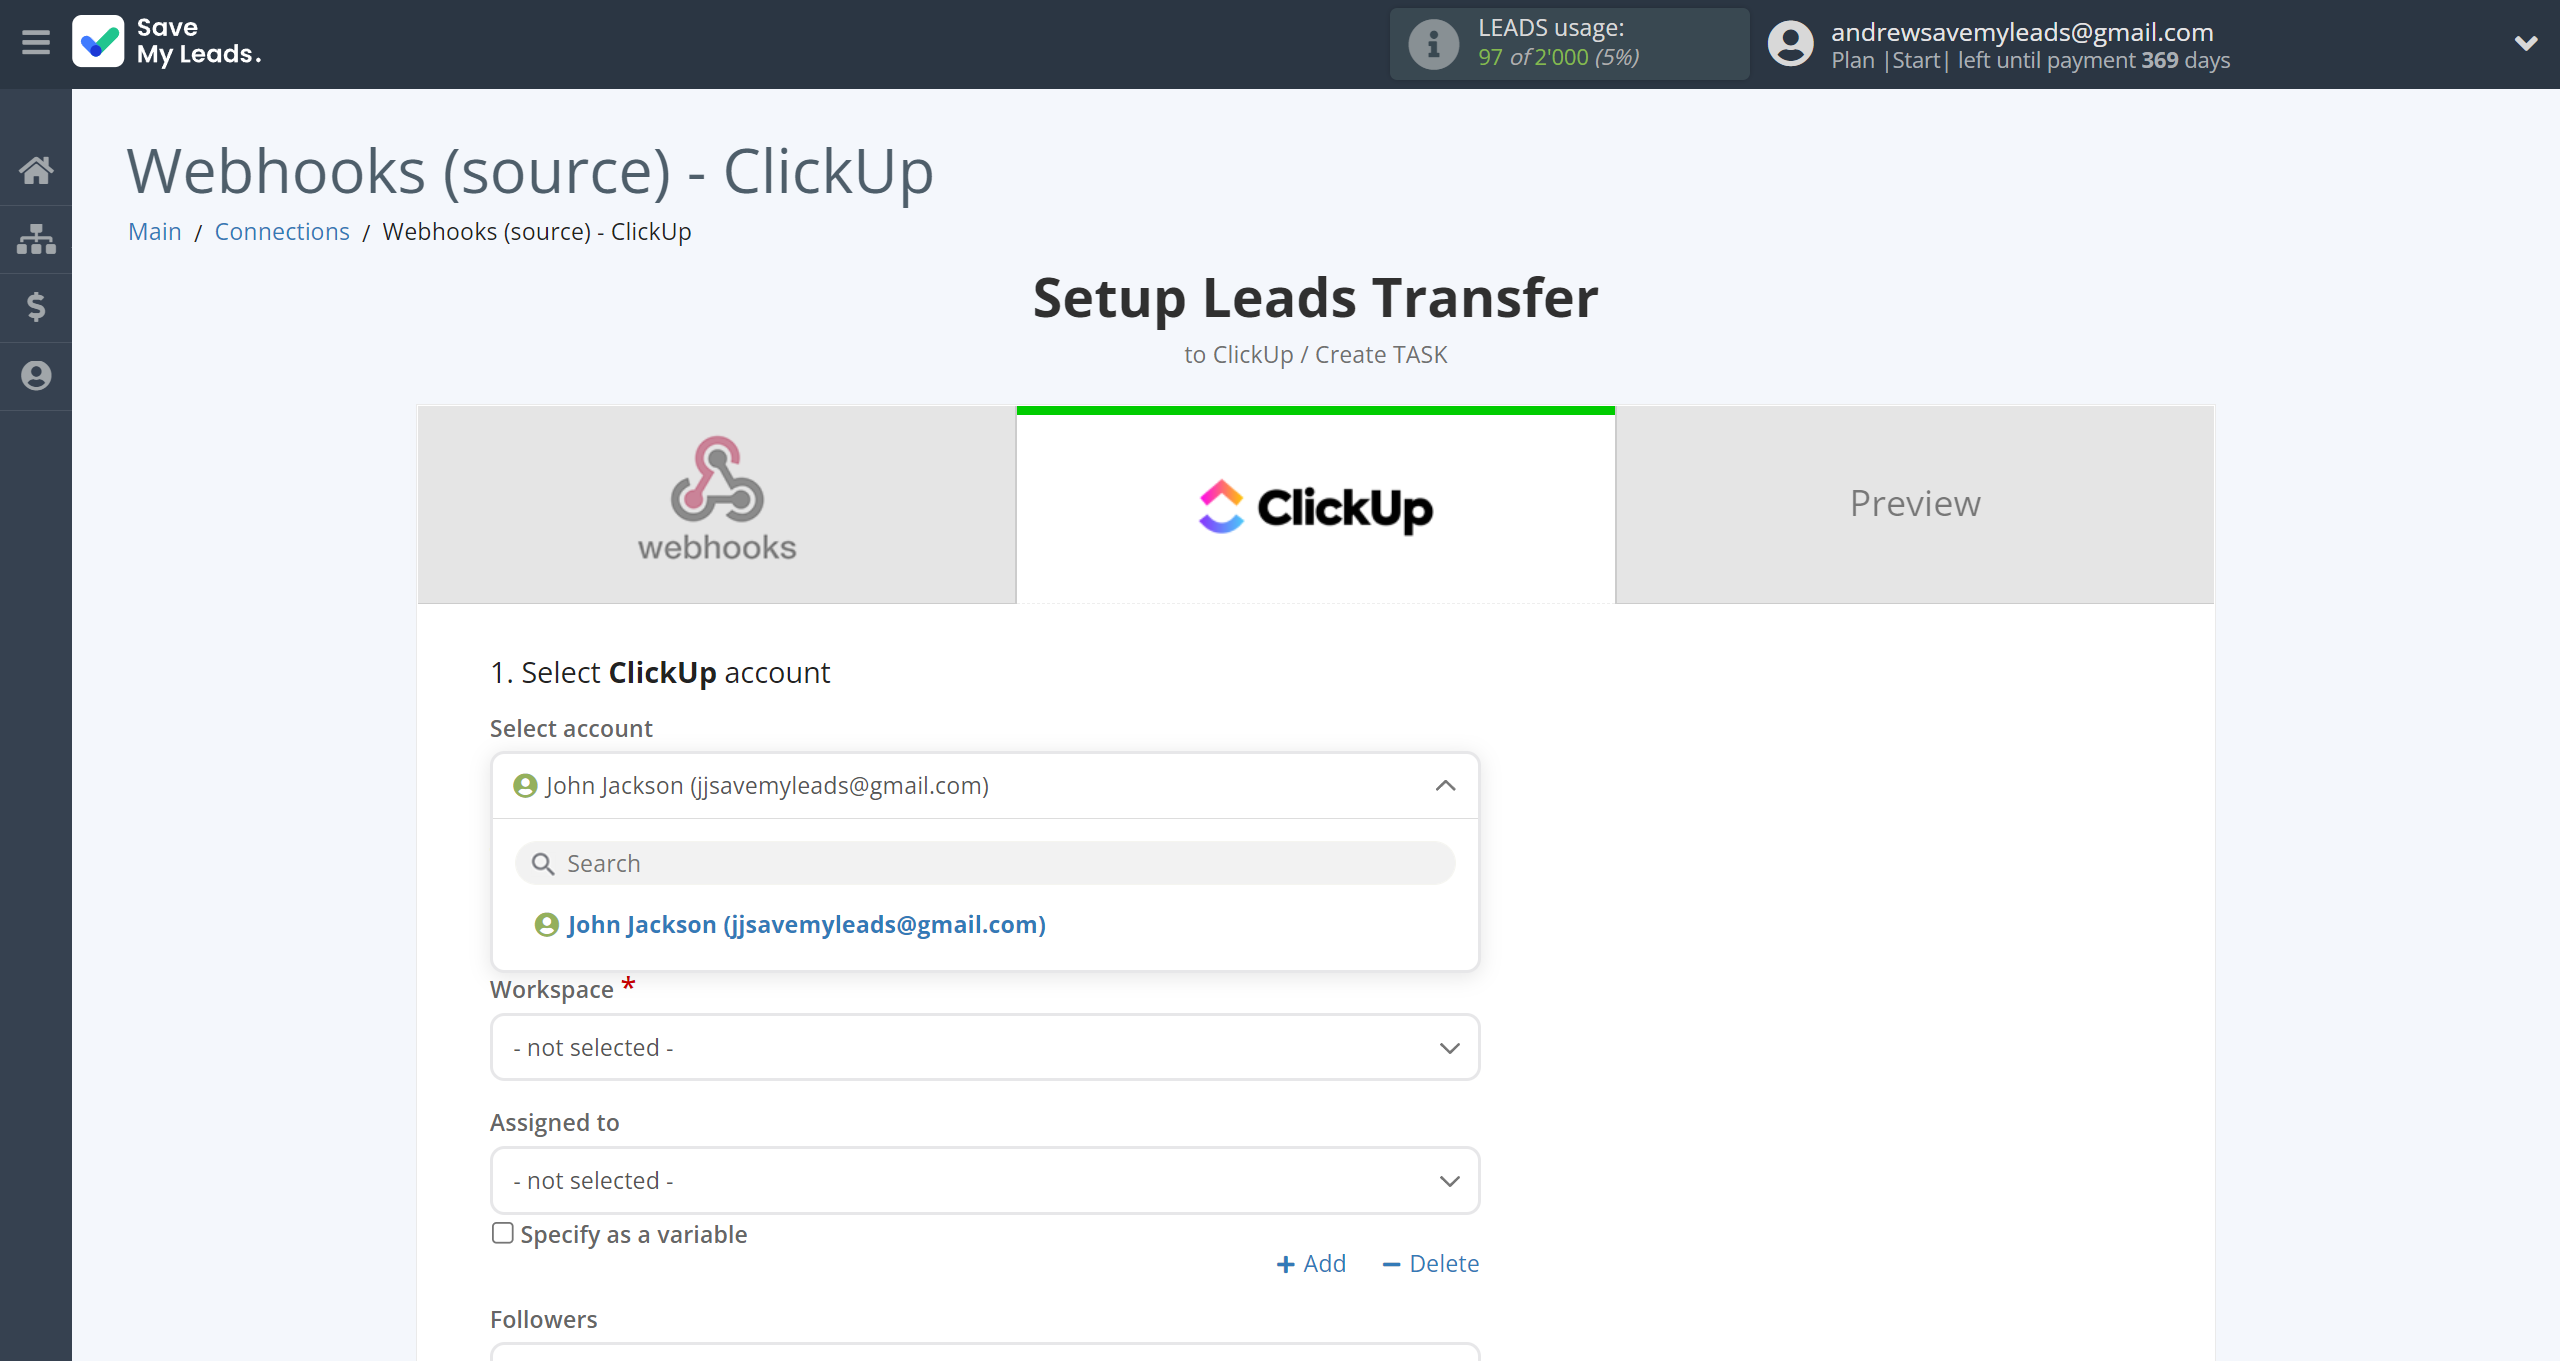Select John Jackson account option
The width and height of the screenshot is (2560, 1361).
[804, 924]
